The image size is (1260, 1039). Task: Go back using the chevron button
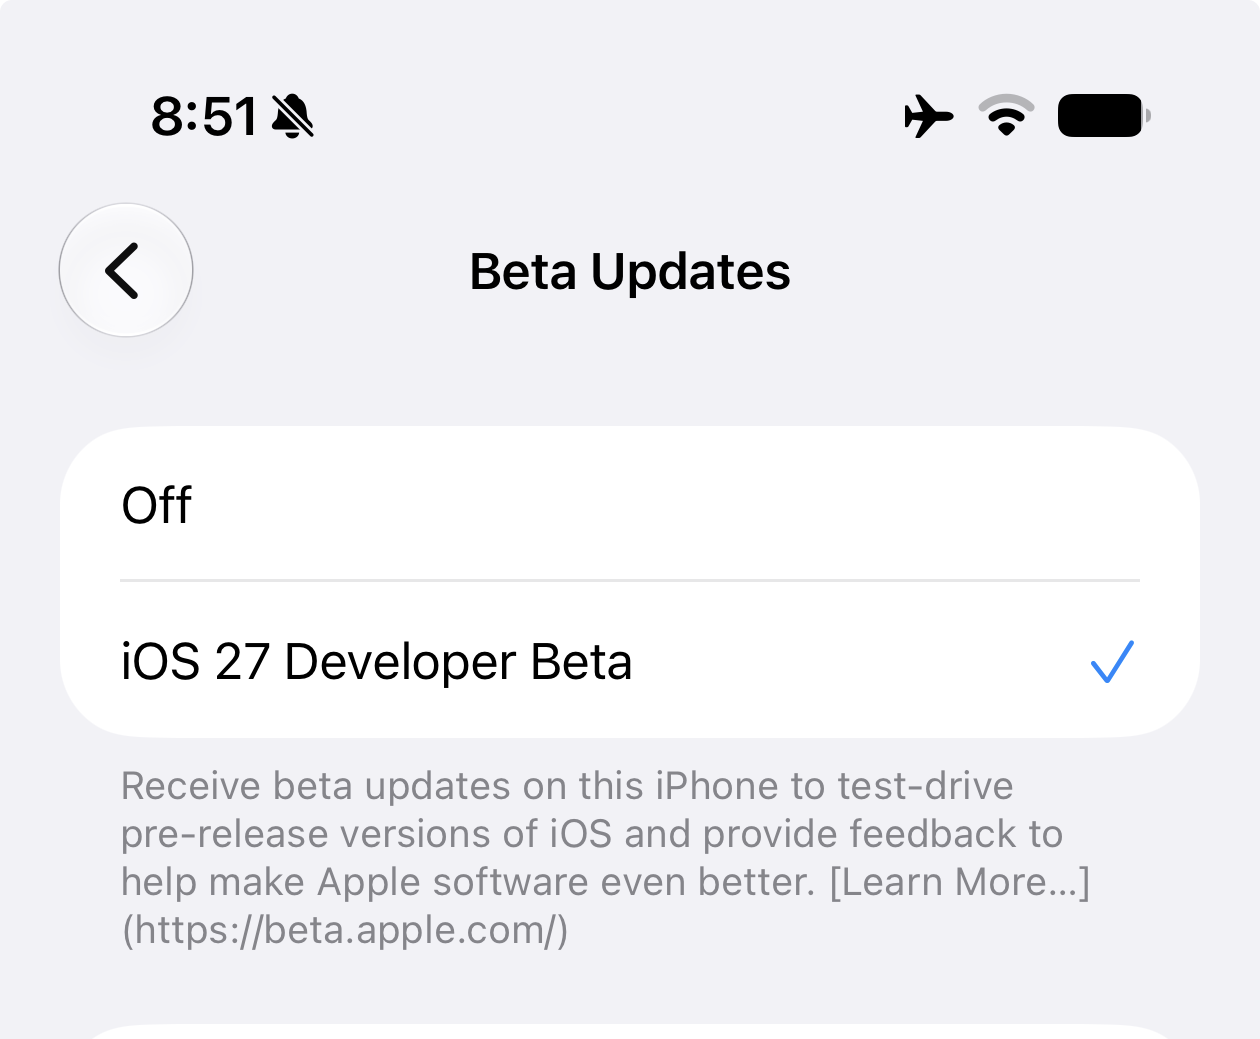(x=126, y=270)
